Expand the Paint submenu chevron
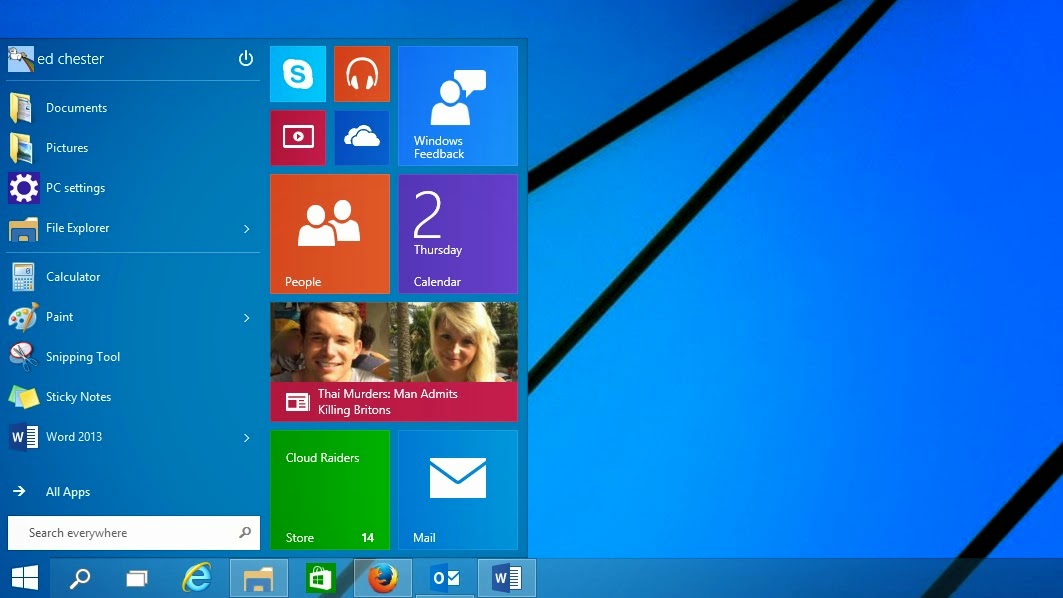 pos(246,317)
